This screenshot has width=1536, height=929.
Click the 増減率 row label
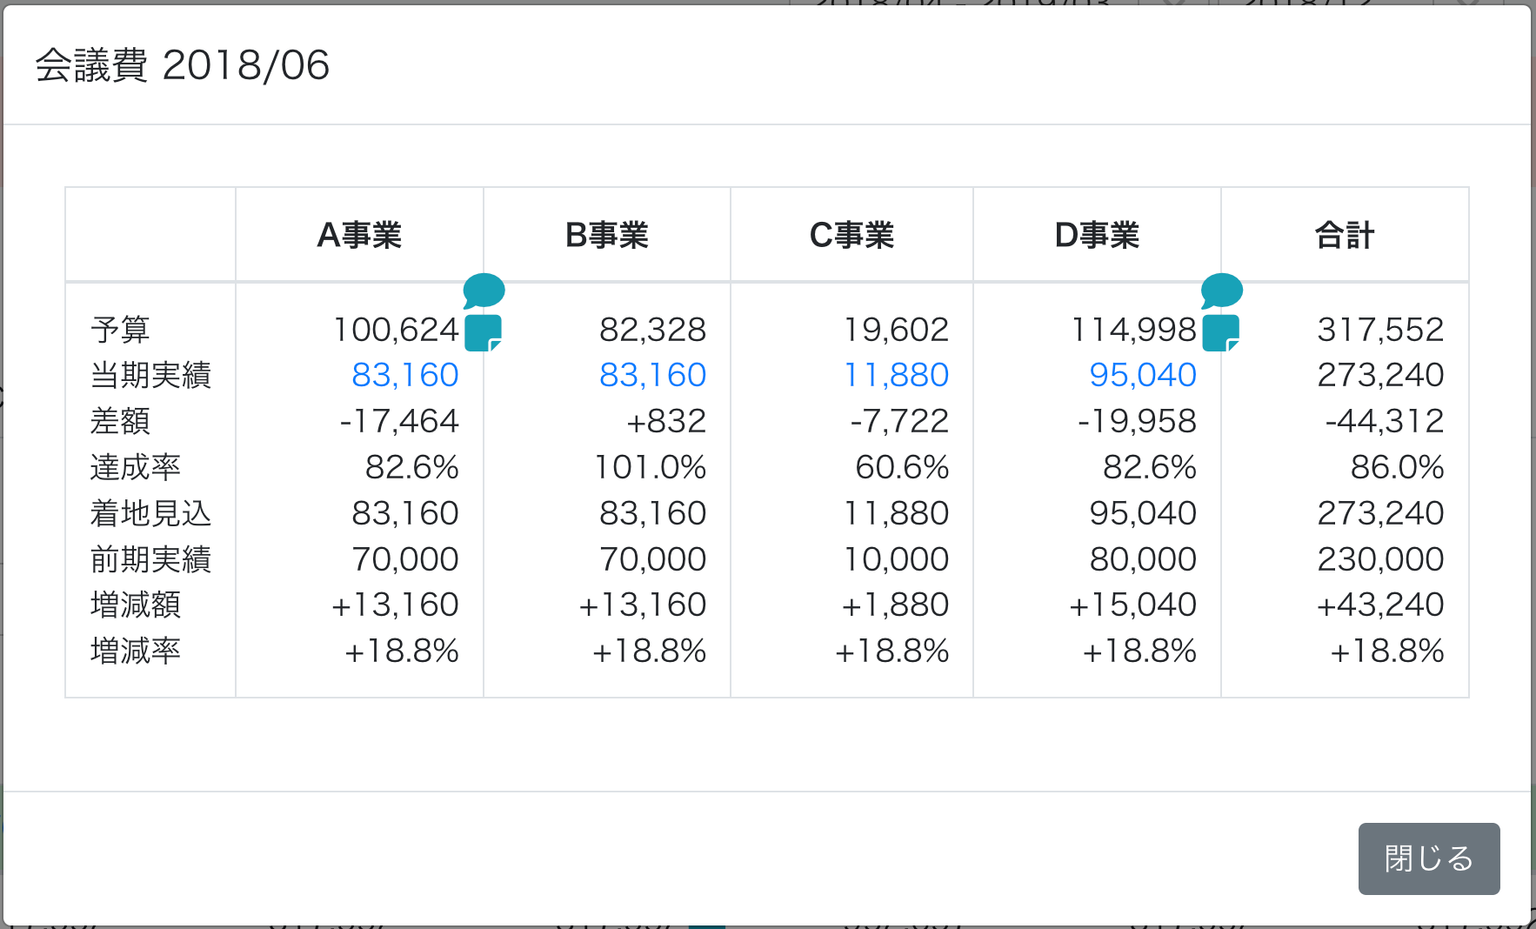coord(135,651)
